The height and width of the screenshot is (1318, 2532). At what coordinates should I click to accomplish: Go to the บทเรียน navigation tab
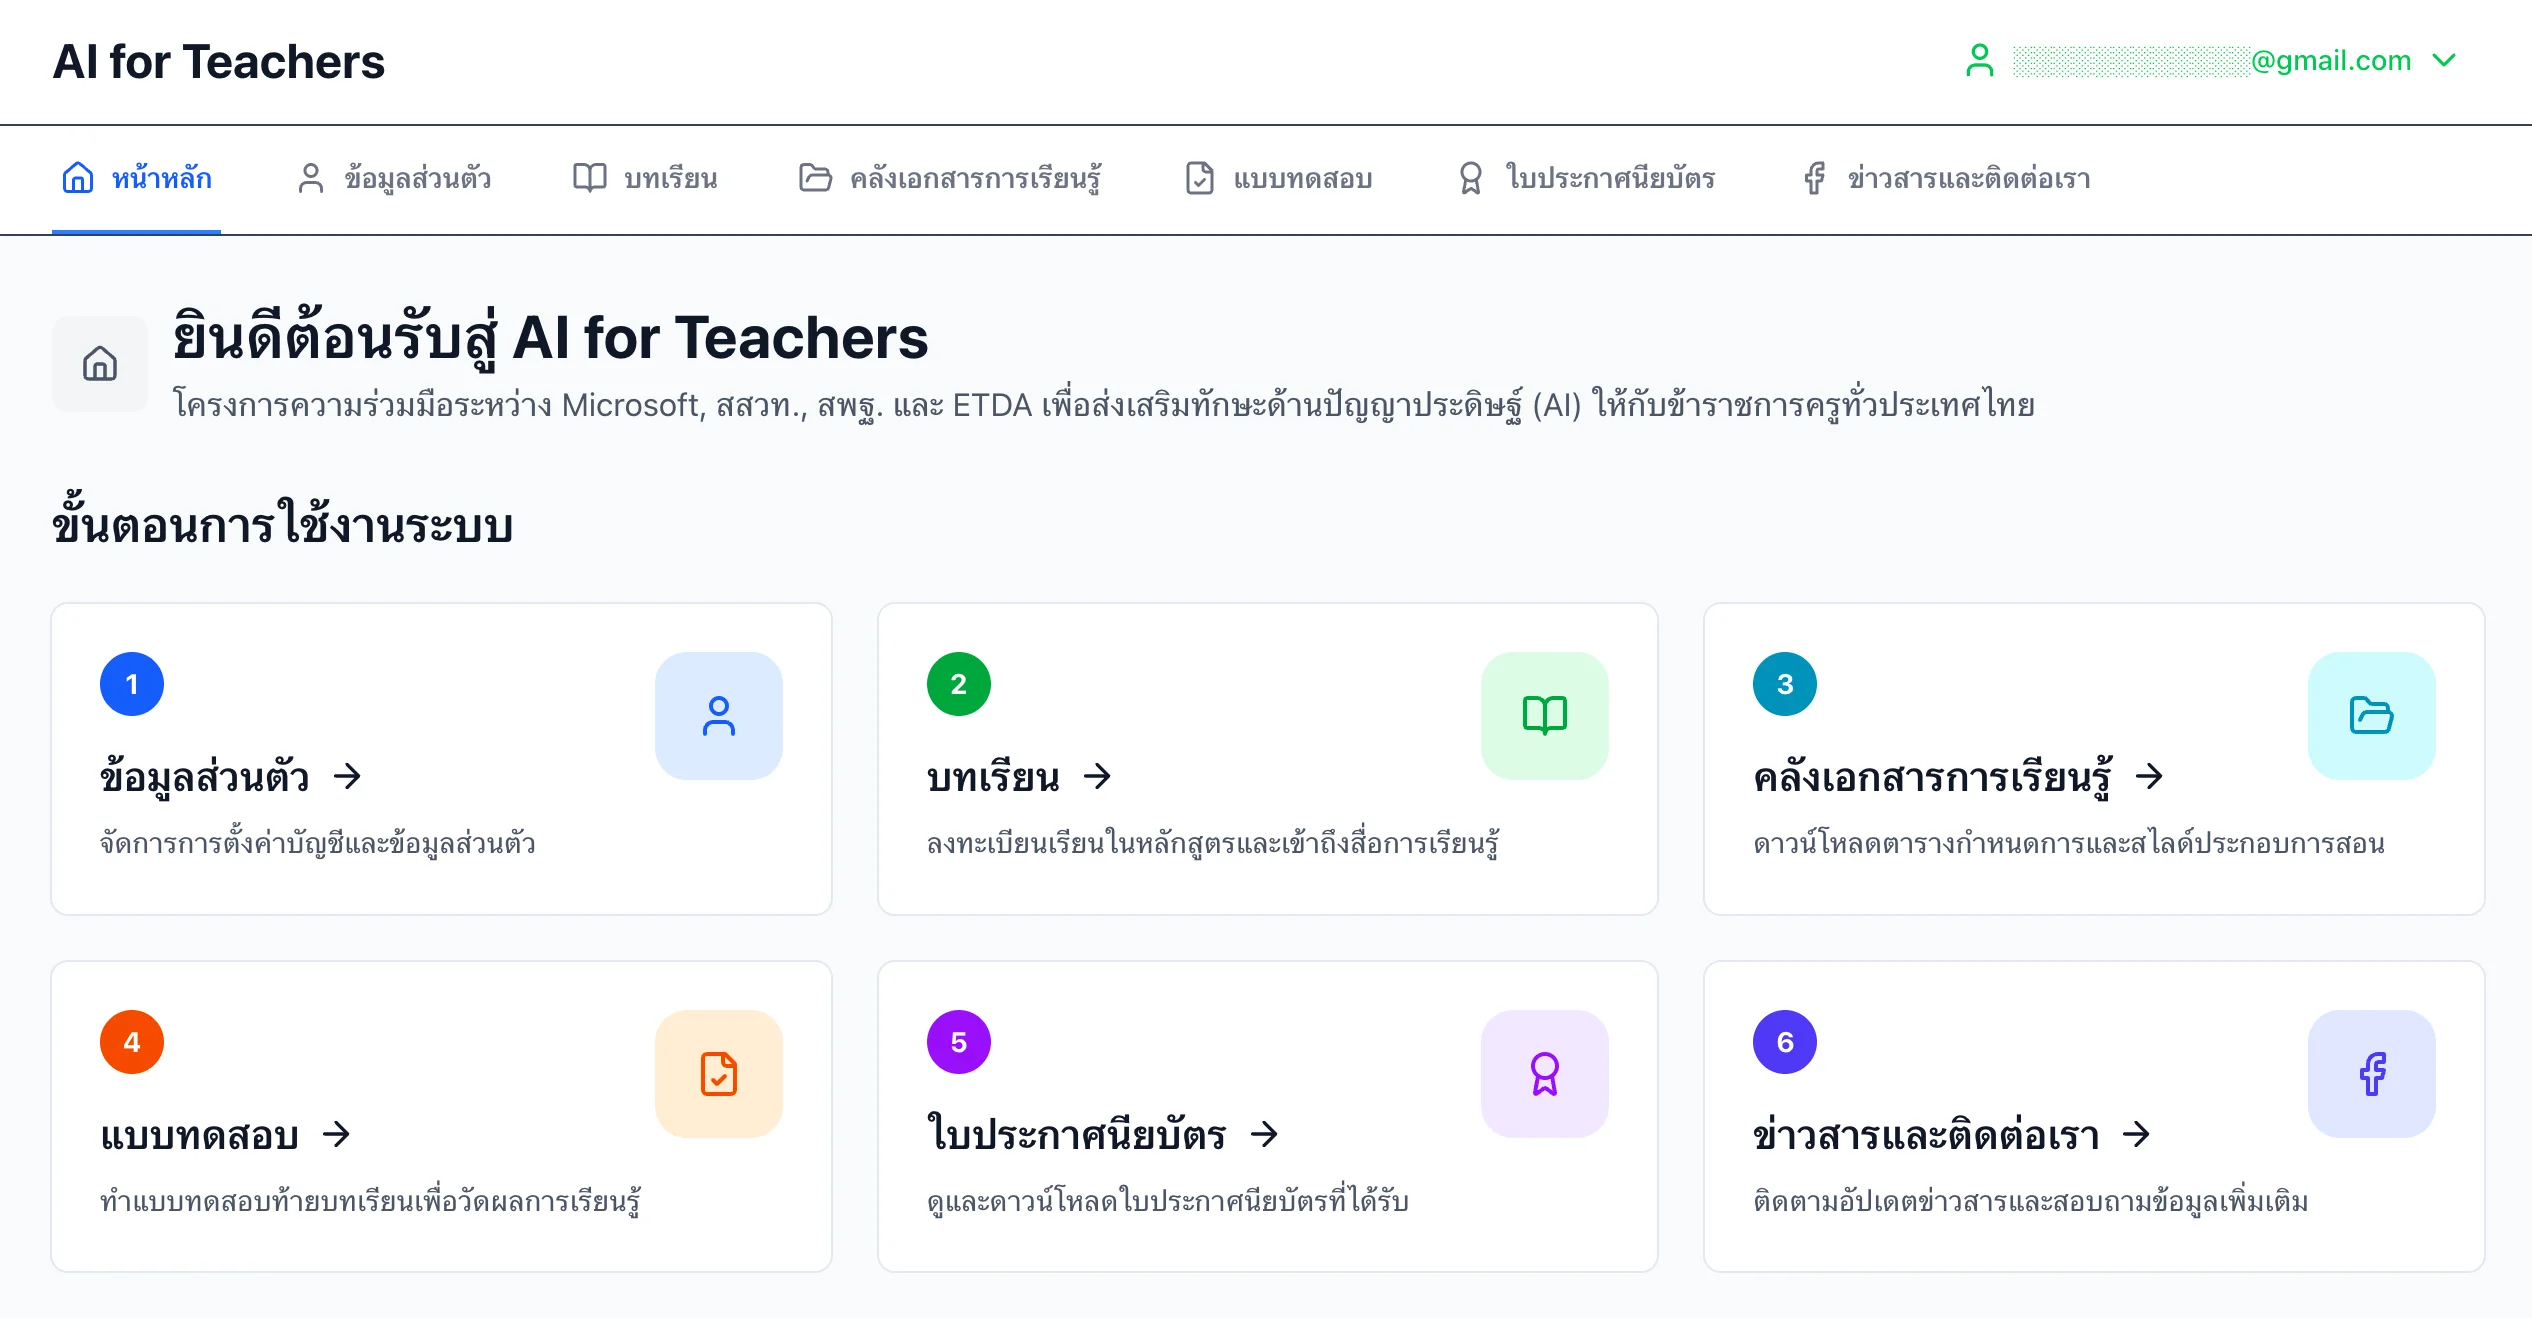tap(645, 179)
